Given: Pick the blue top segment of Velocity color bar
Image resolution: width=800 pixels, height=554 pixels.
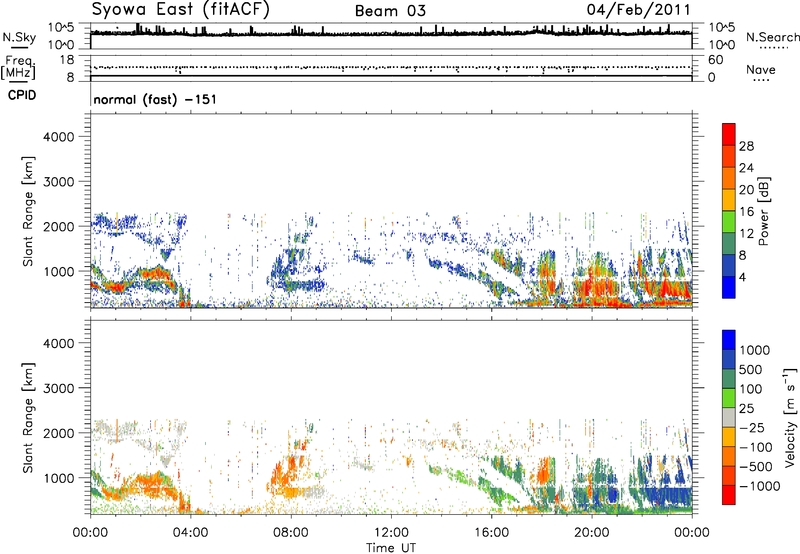Looking at the screenshot, I should point(729,340).
